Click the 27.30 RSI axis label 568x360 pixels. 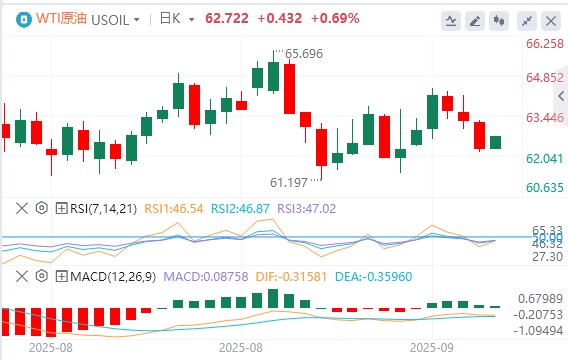click(547, 257)
